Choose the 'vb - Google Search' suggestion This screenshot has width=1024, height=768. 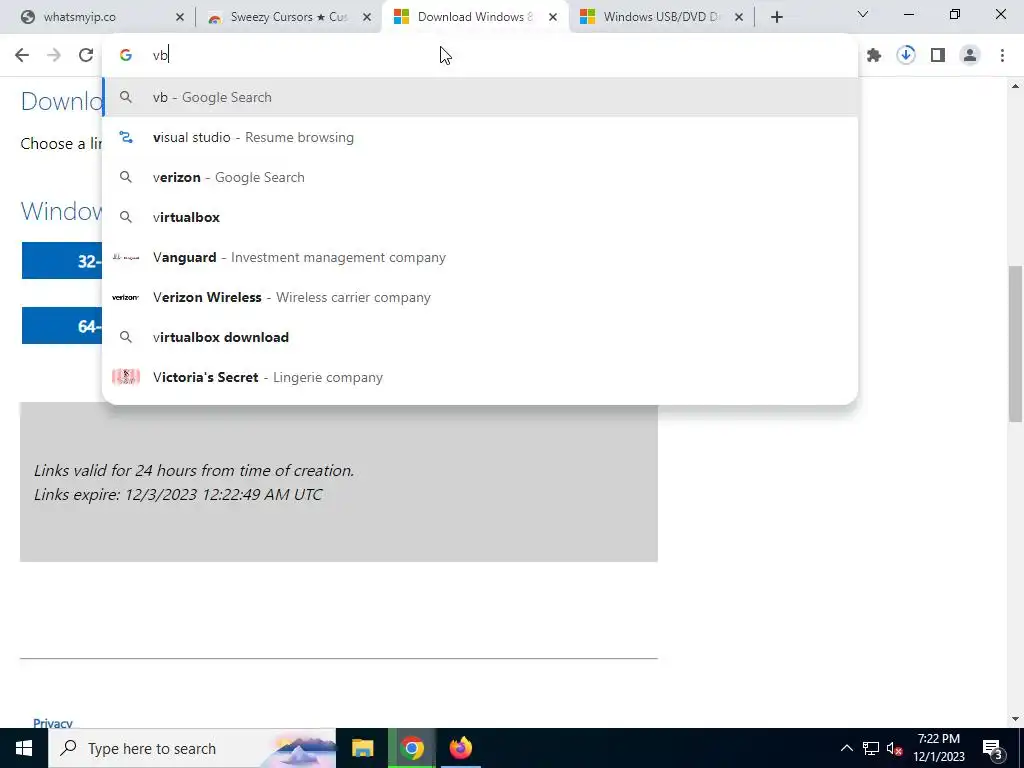click(x=480, y=97)
